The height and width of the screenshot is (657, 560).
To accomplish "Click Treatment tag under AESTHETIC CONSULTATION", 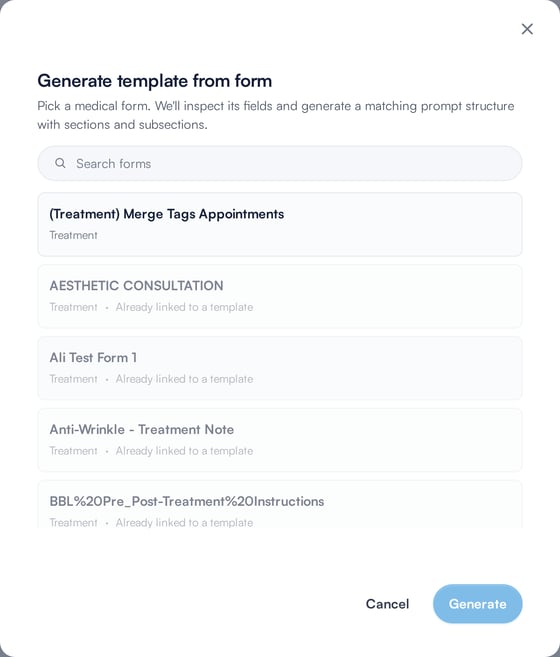I will pyautogui.click(x=73, y=307).
